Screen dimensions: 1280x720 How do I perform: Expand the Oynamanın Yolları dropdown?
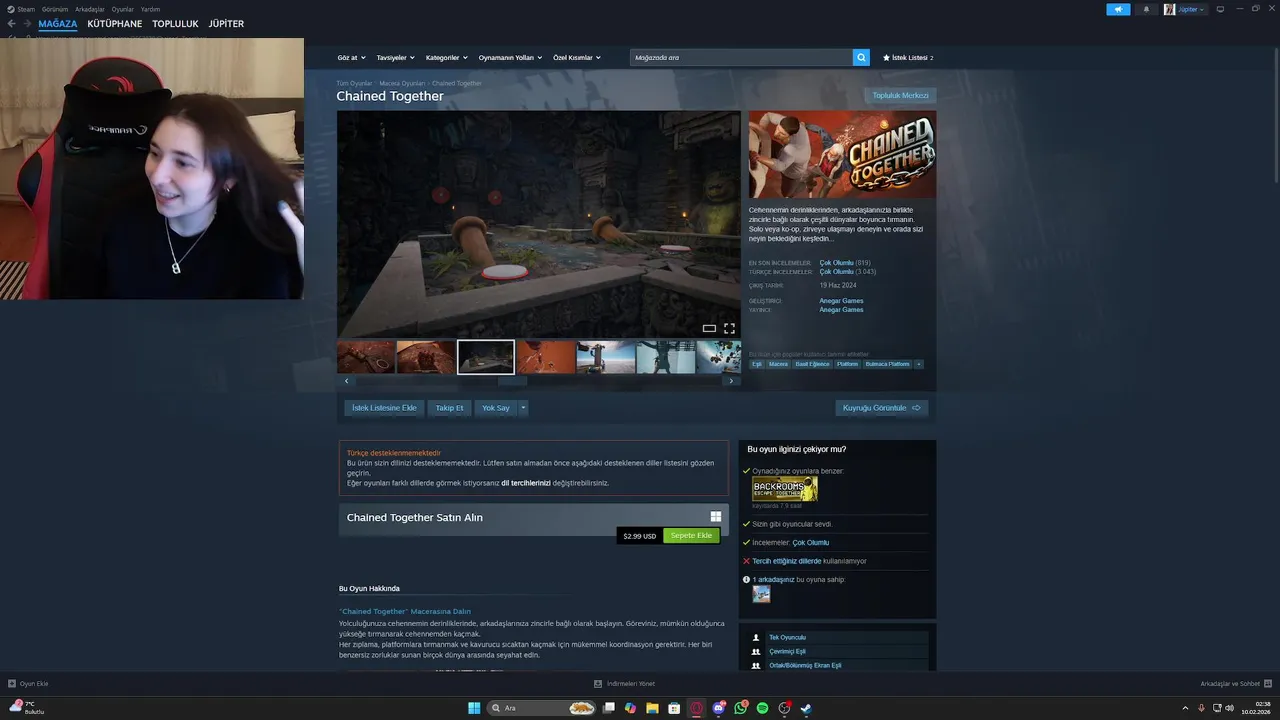(x=510, y=58)
